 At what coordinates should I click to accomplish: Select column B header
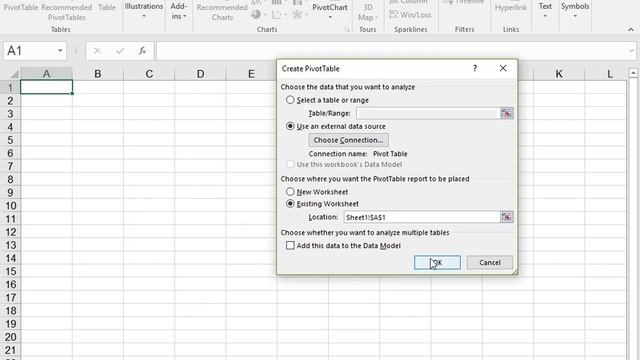coord(98,74)
